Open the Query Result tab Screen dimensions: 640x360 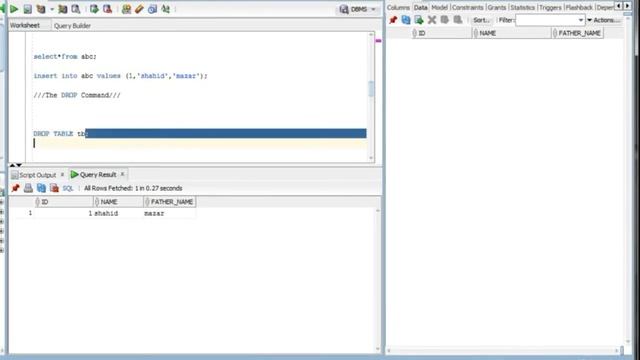(x=94, y=175)
